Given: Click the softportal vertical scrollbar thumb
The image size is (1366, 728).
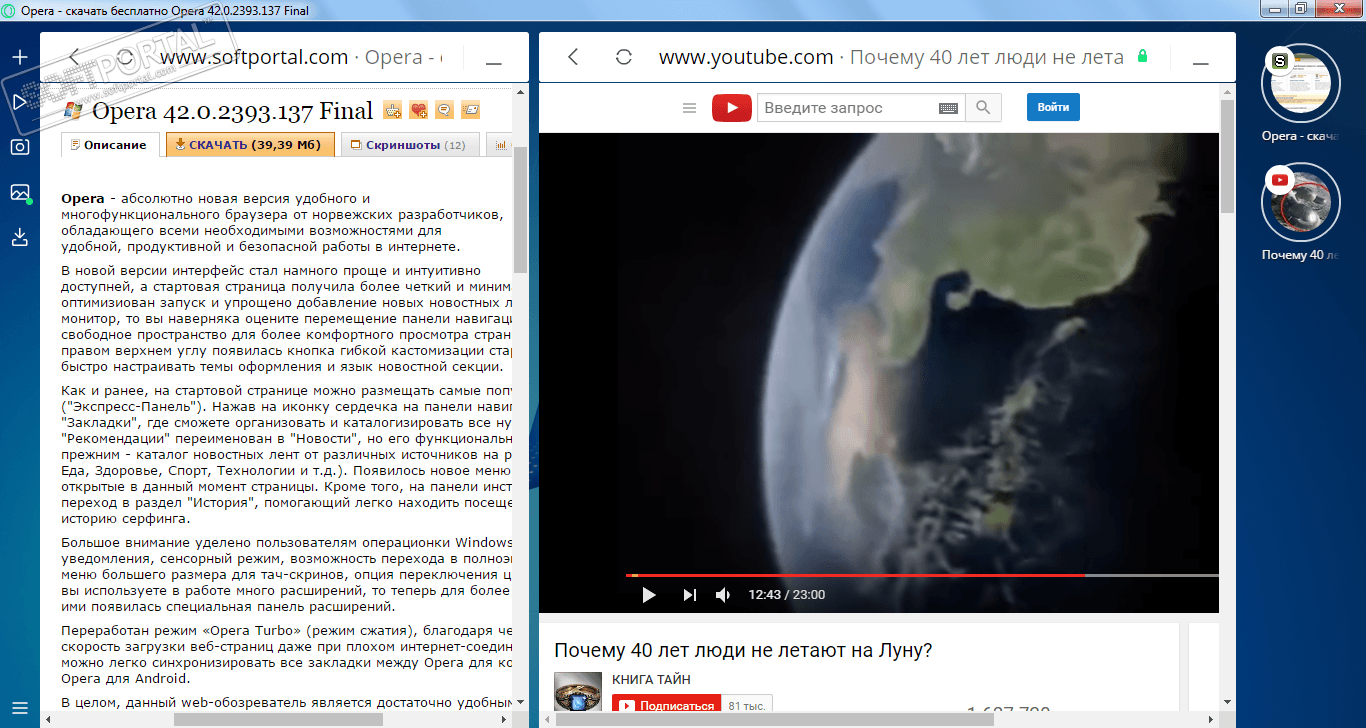Looking at the screenshot, I should coord(520,210).
